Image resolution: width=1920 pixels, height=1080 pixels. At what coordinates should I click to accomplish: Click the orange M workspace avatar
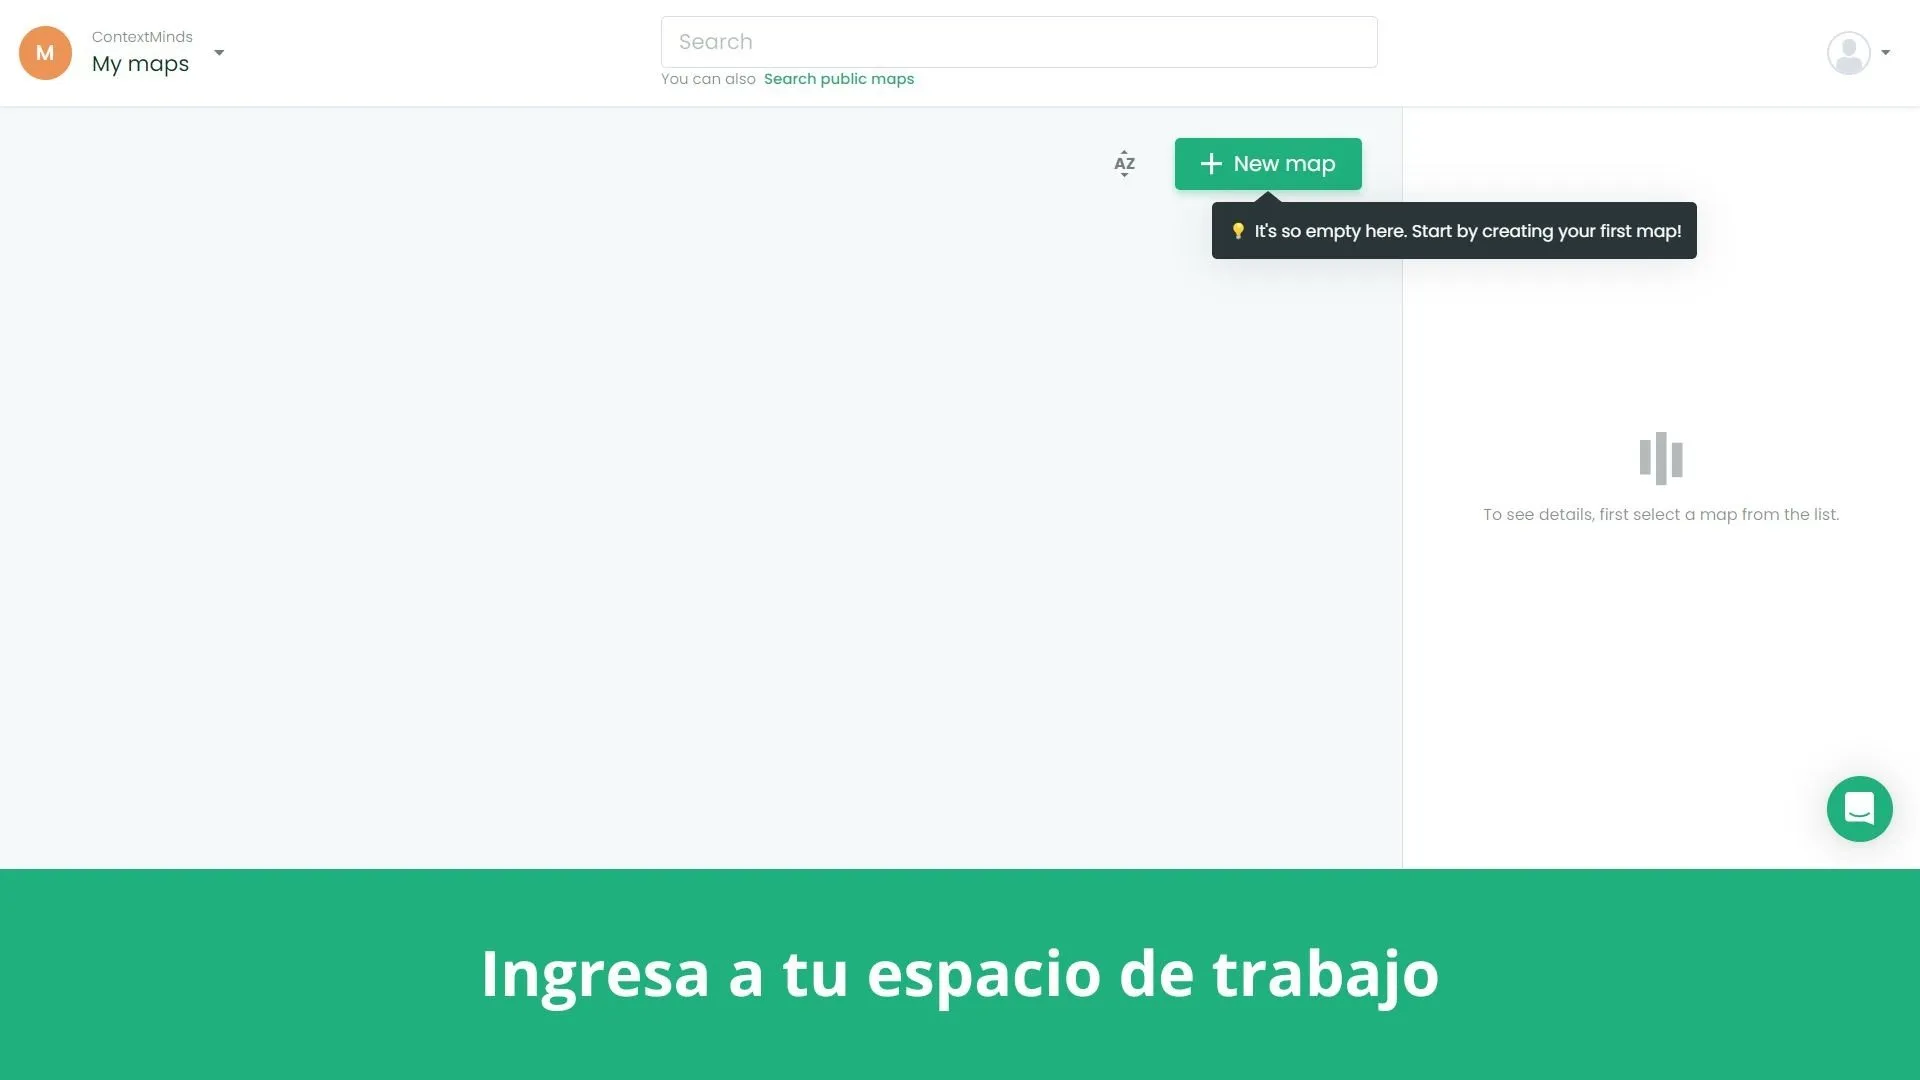point(45,53)
